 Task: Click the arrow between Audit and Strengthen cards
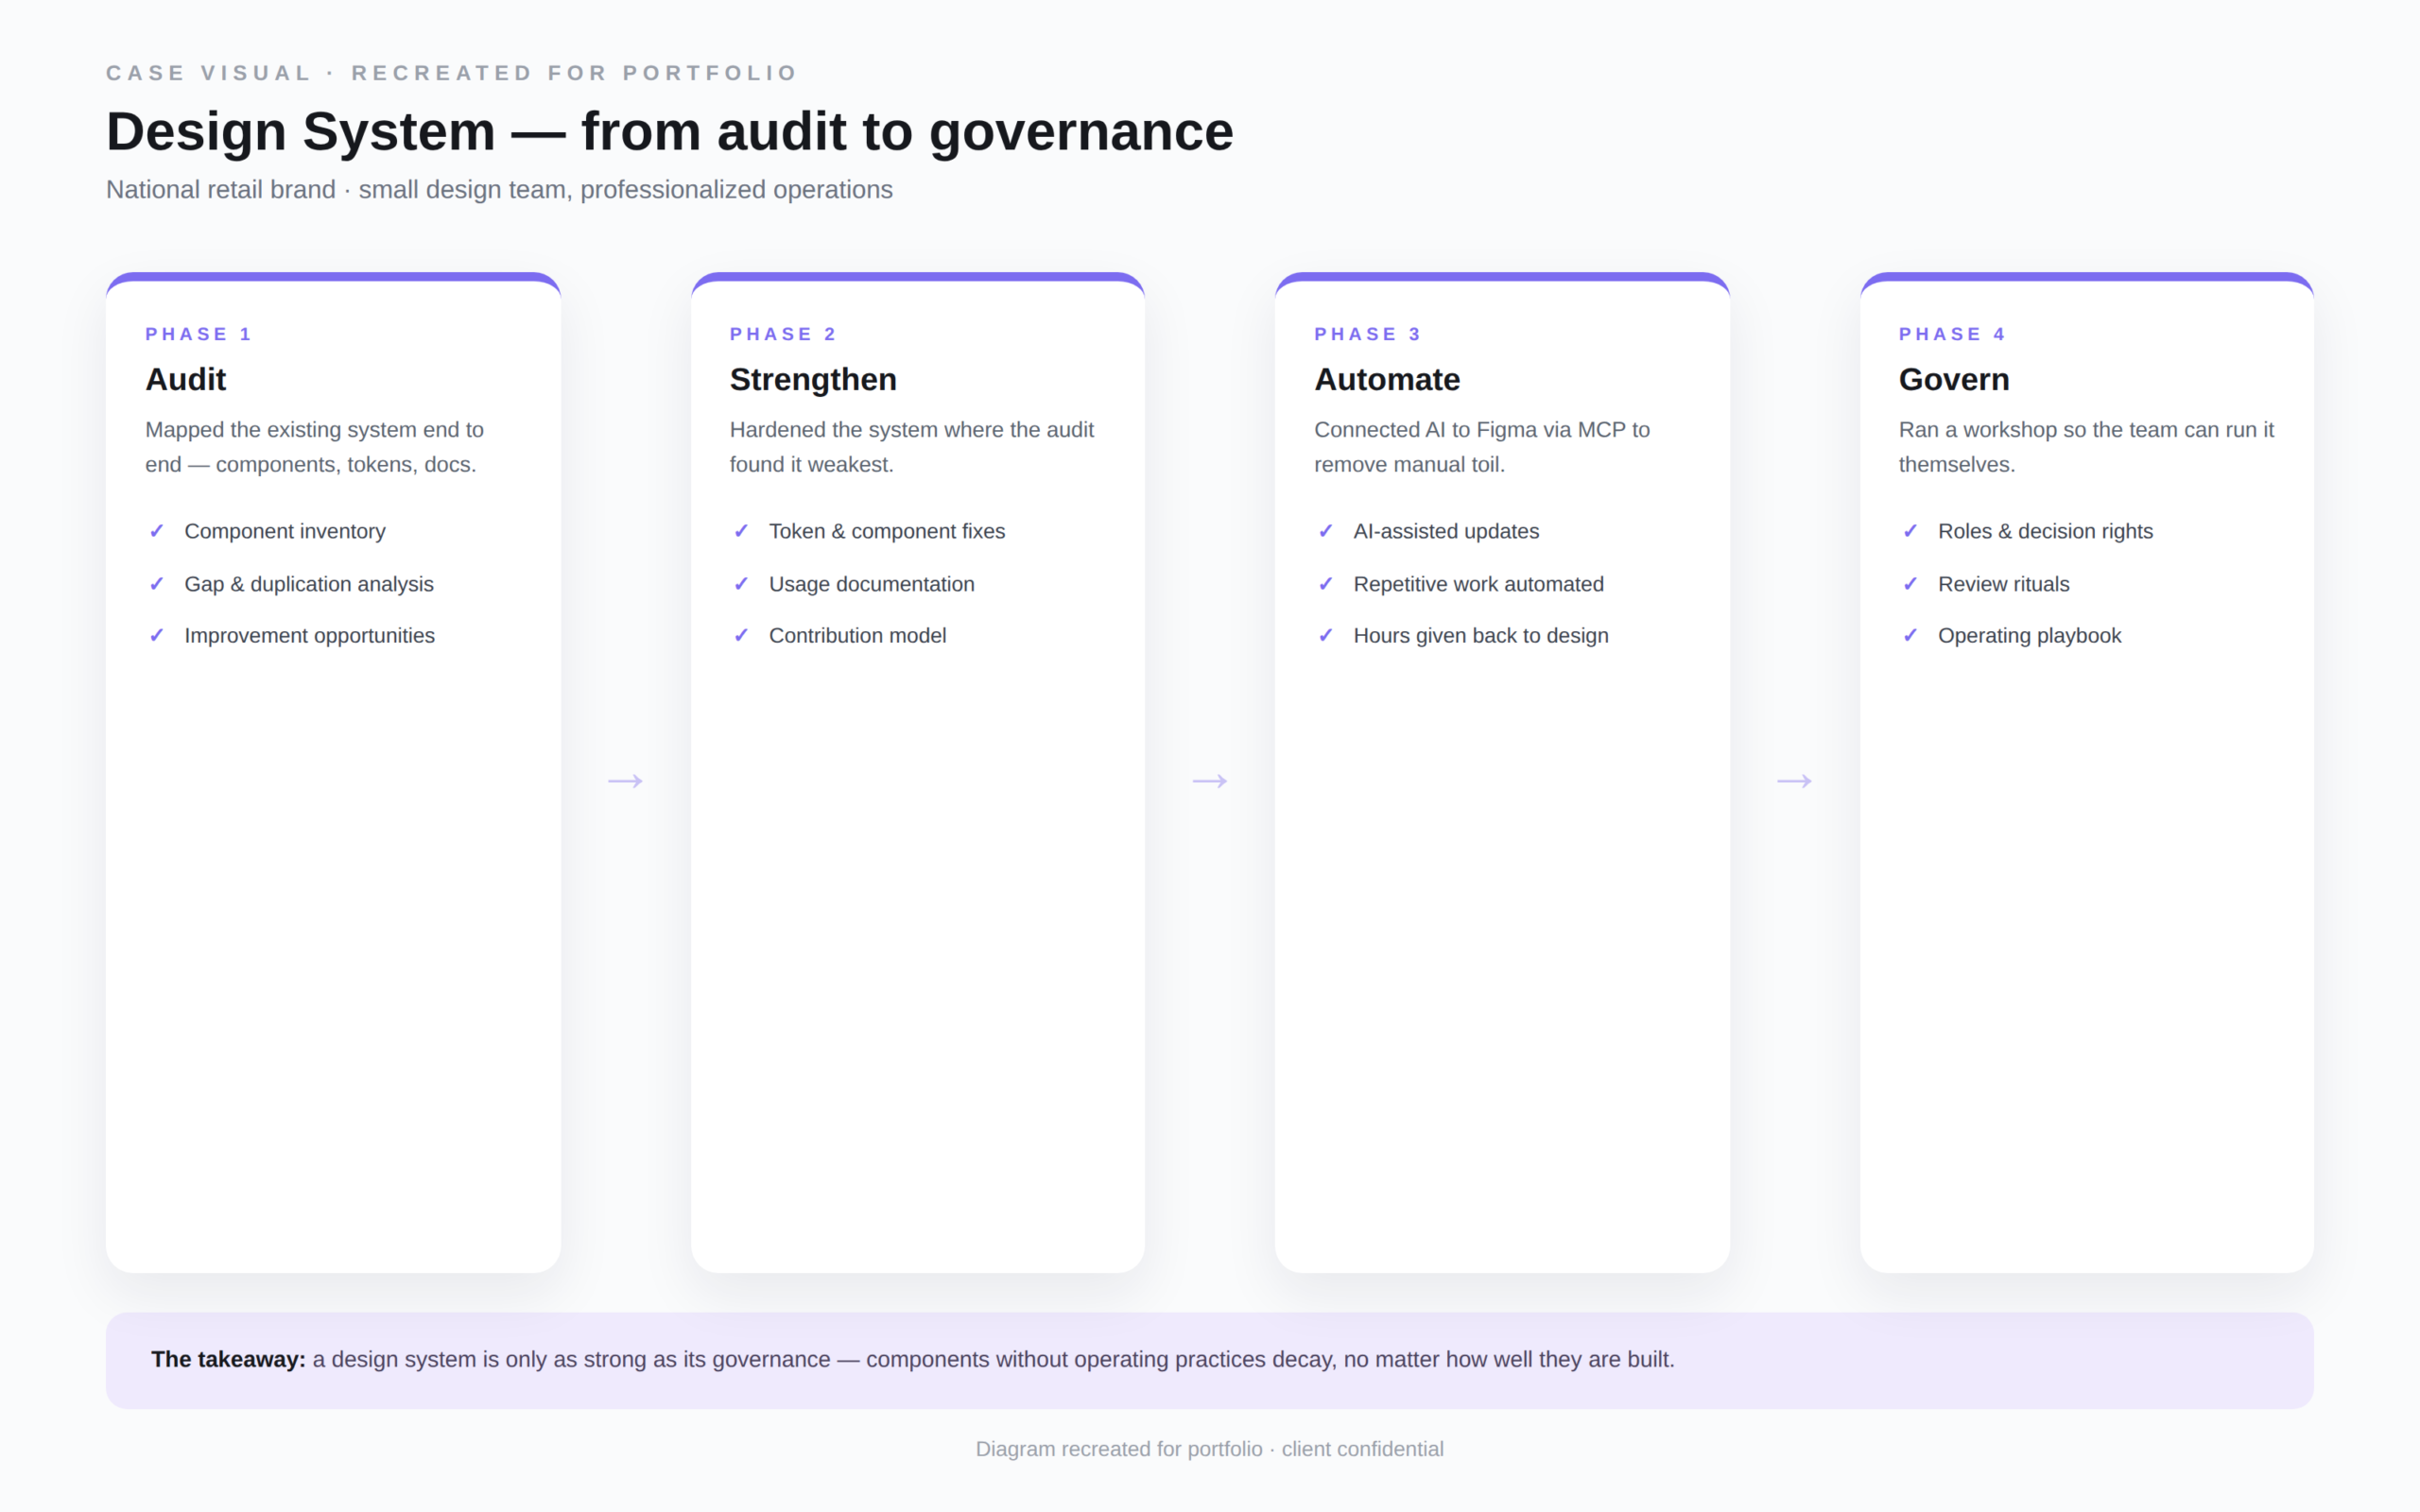(626, 781)
